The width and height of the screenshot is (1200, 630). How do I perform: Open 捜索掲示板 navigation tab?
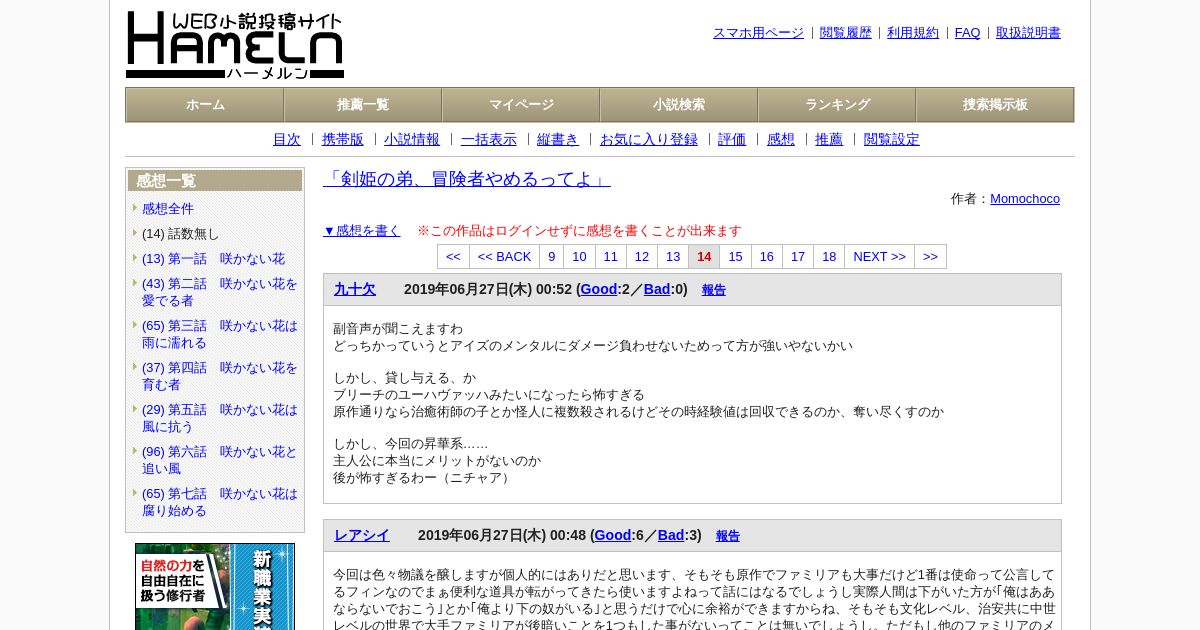(x=995, y=105)
